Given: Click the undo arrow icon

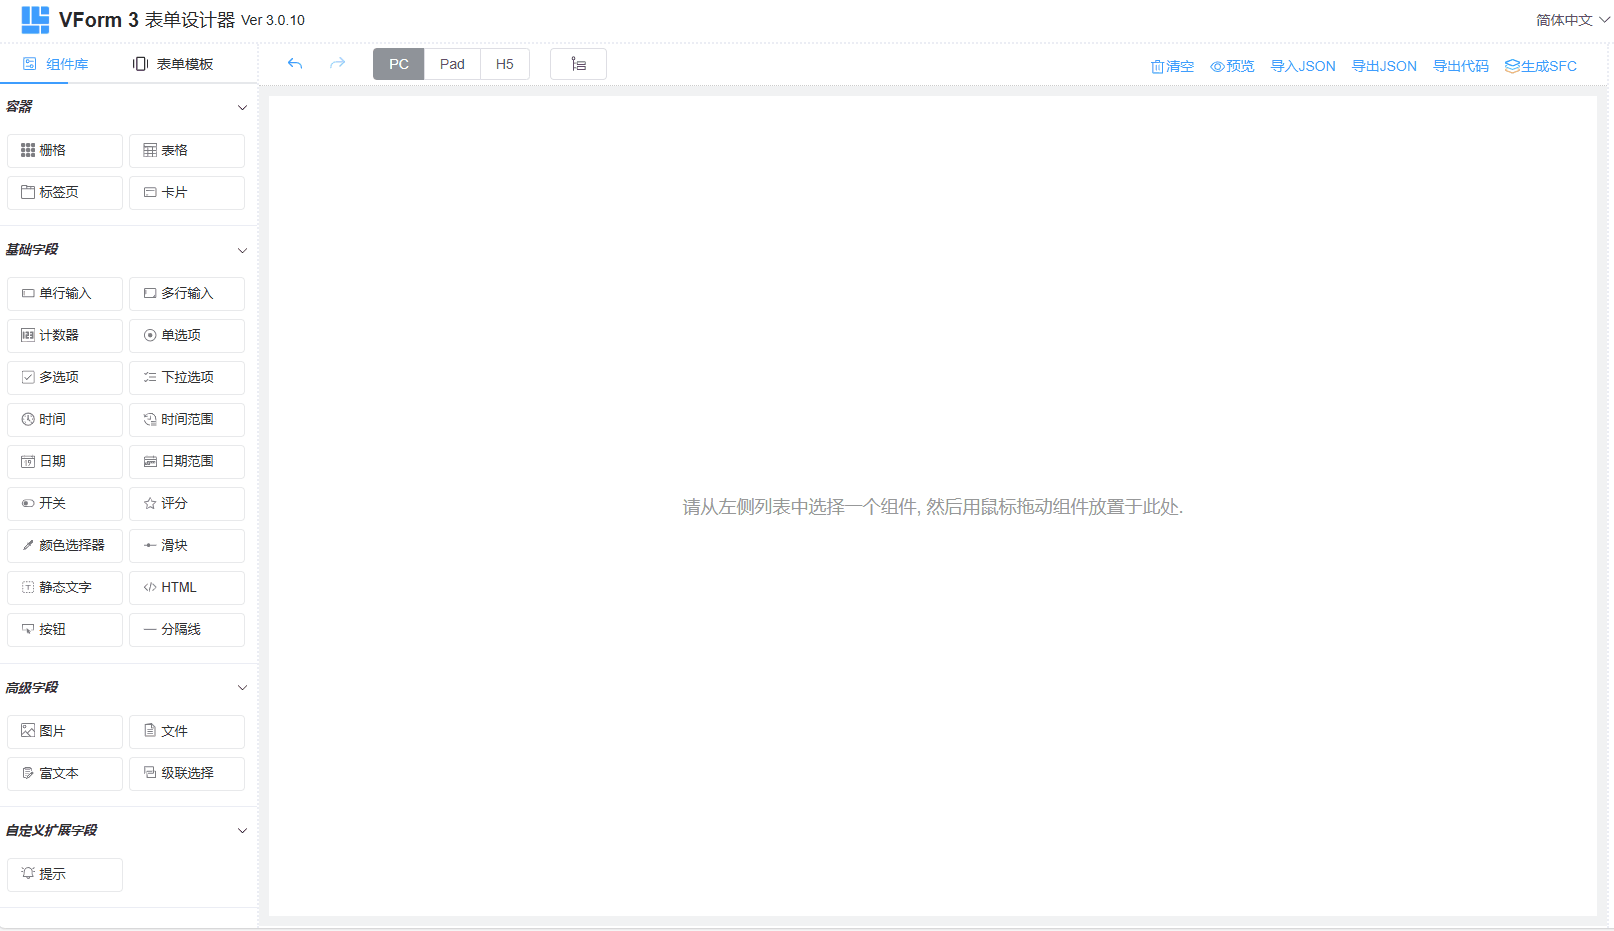Looking at the screenshot, I should click(x=295, y=63).
